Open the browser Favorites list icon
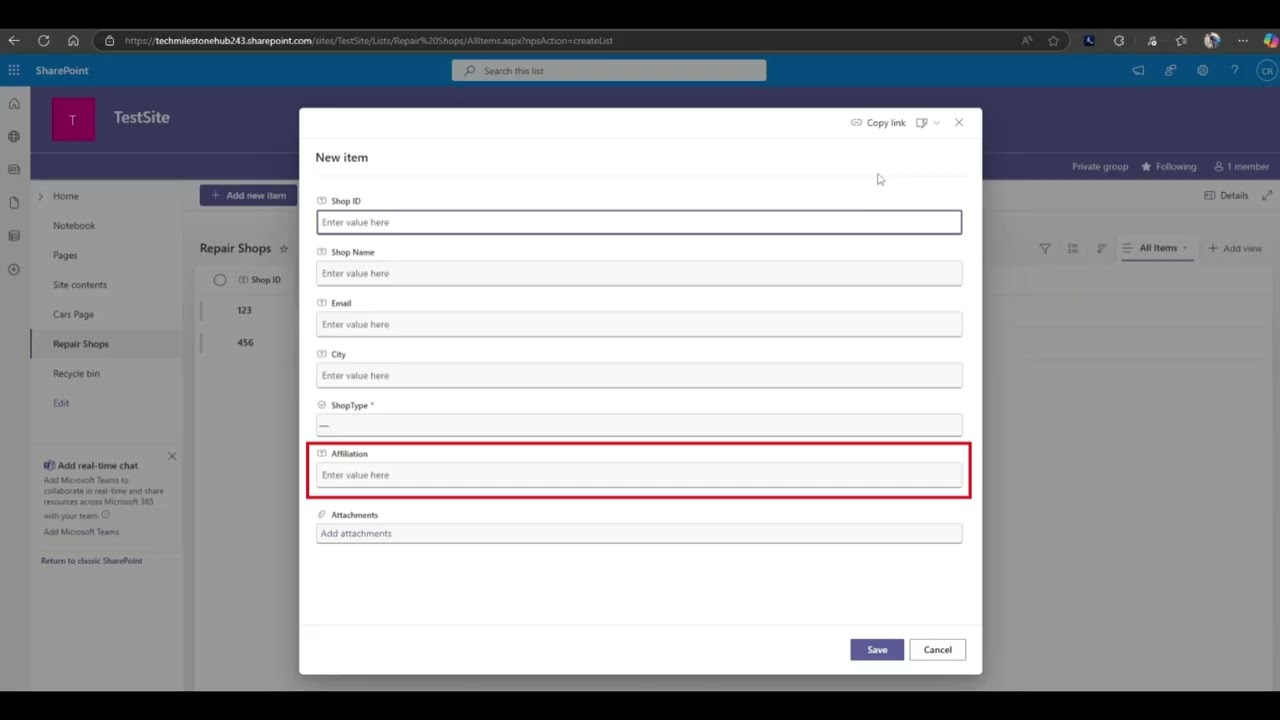 point(1181,41)
